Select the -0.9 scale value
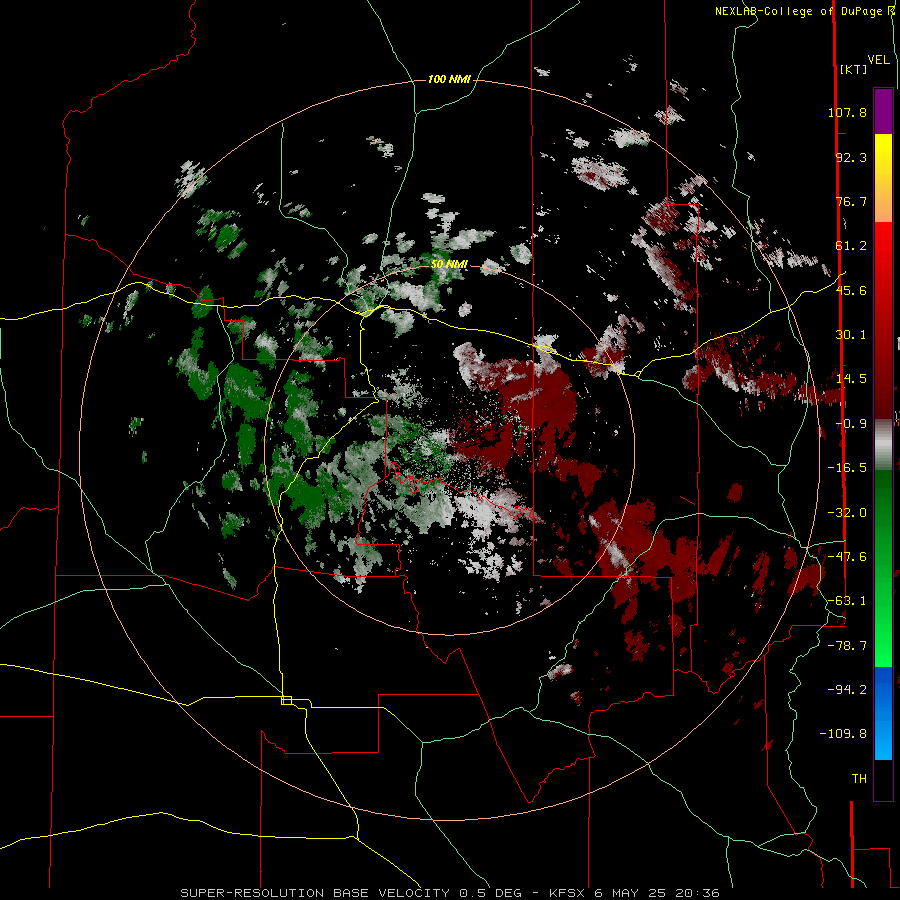The width and height of the screenshot is (900, 900). coord(851,424)
